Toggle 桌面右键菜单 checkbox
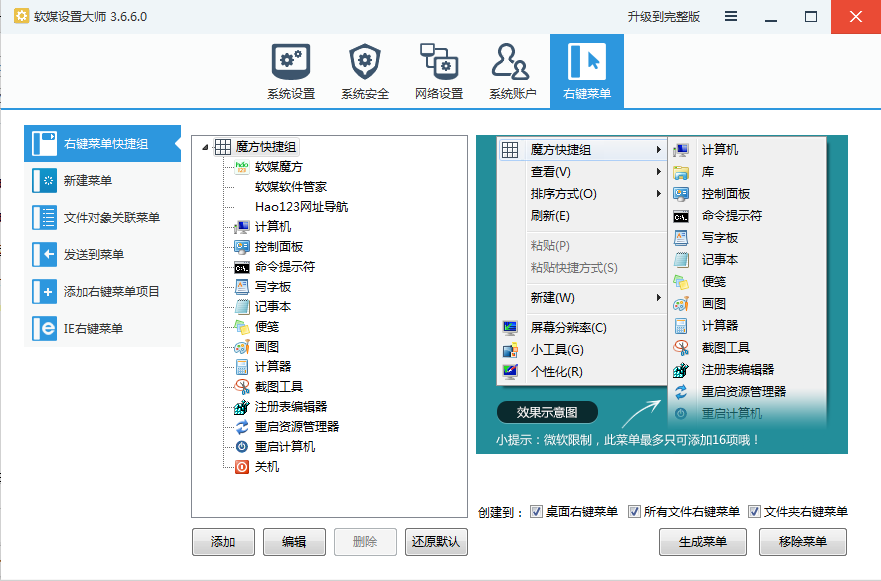This screenshot has width=881, height=581. (x=537, y=511)
